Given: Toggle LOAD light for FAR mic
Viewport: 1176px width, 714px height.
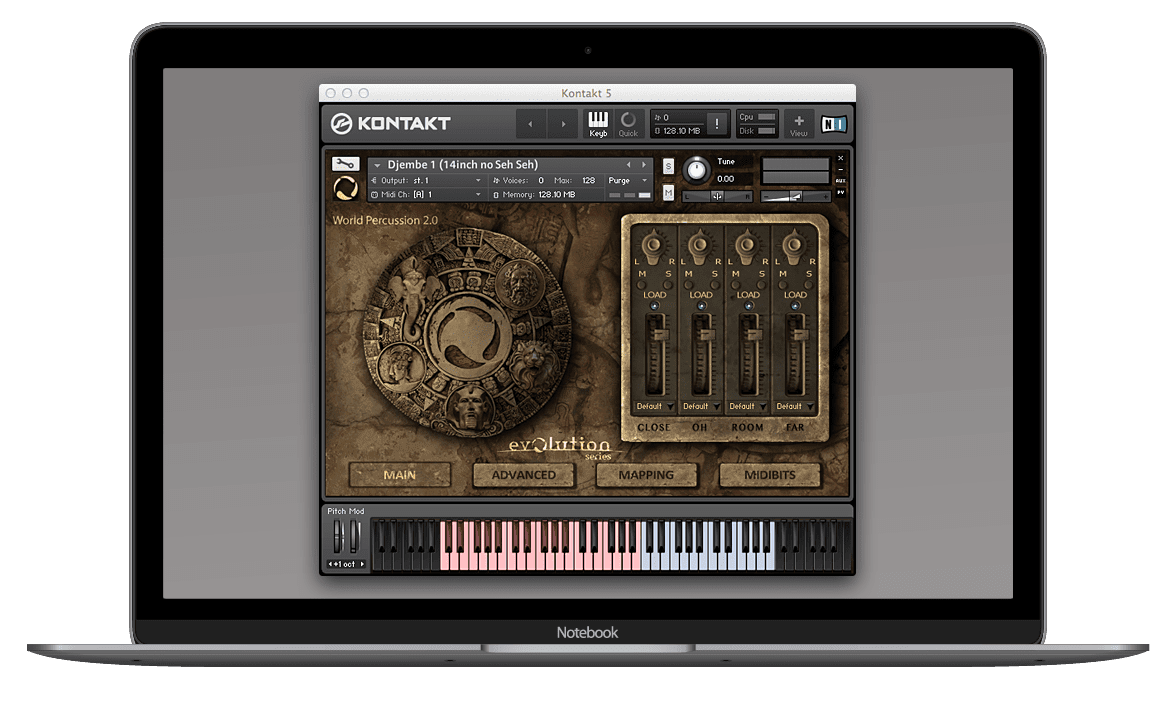Looking at the screenshot, I should click(x=796, y=306).
